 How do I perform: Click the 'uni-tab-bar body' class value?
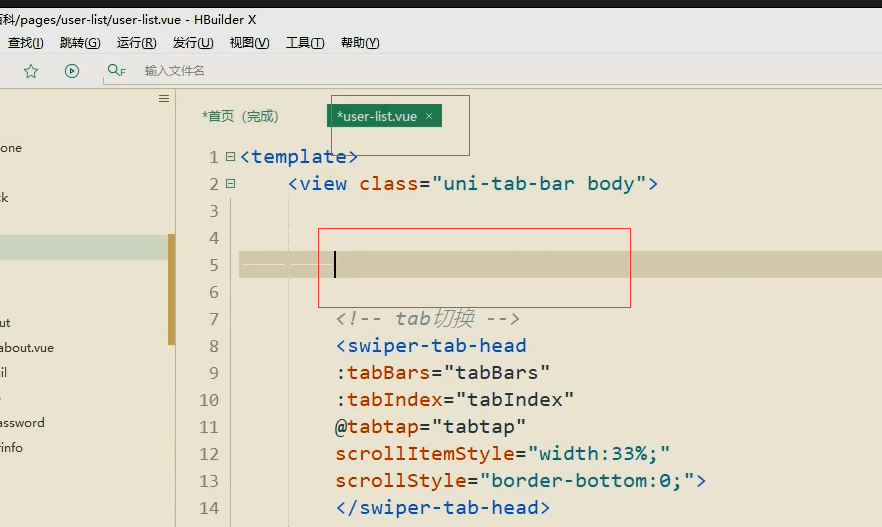pos(538,183)
